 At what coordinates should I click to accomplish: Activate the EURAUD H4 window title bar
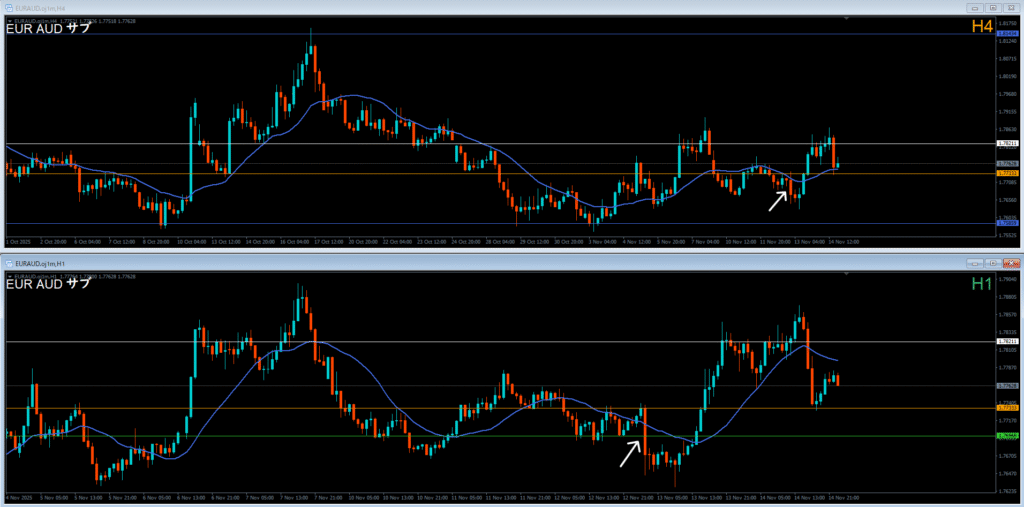point(400,7)
